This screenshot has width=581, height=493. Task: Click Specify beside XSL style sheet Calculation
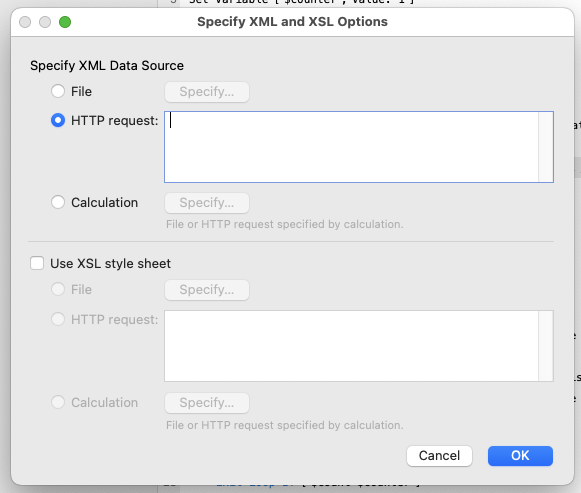(x=207, y=403)
